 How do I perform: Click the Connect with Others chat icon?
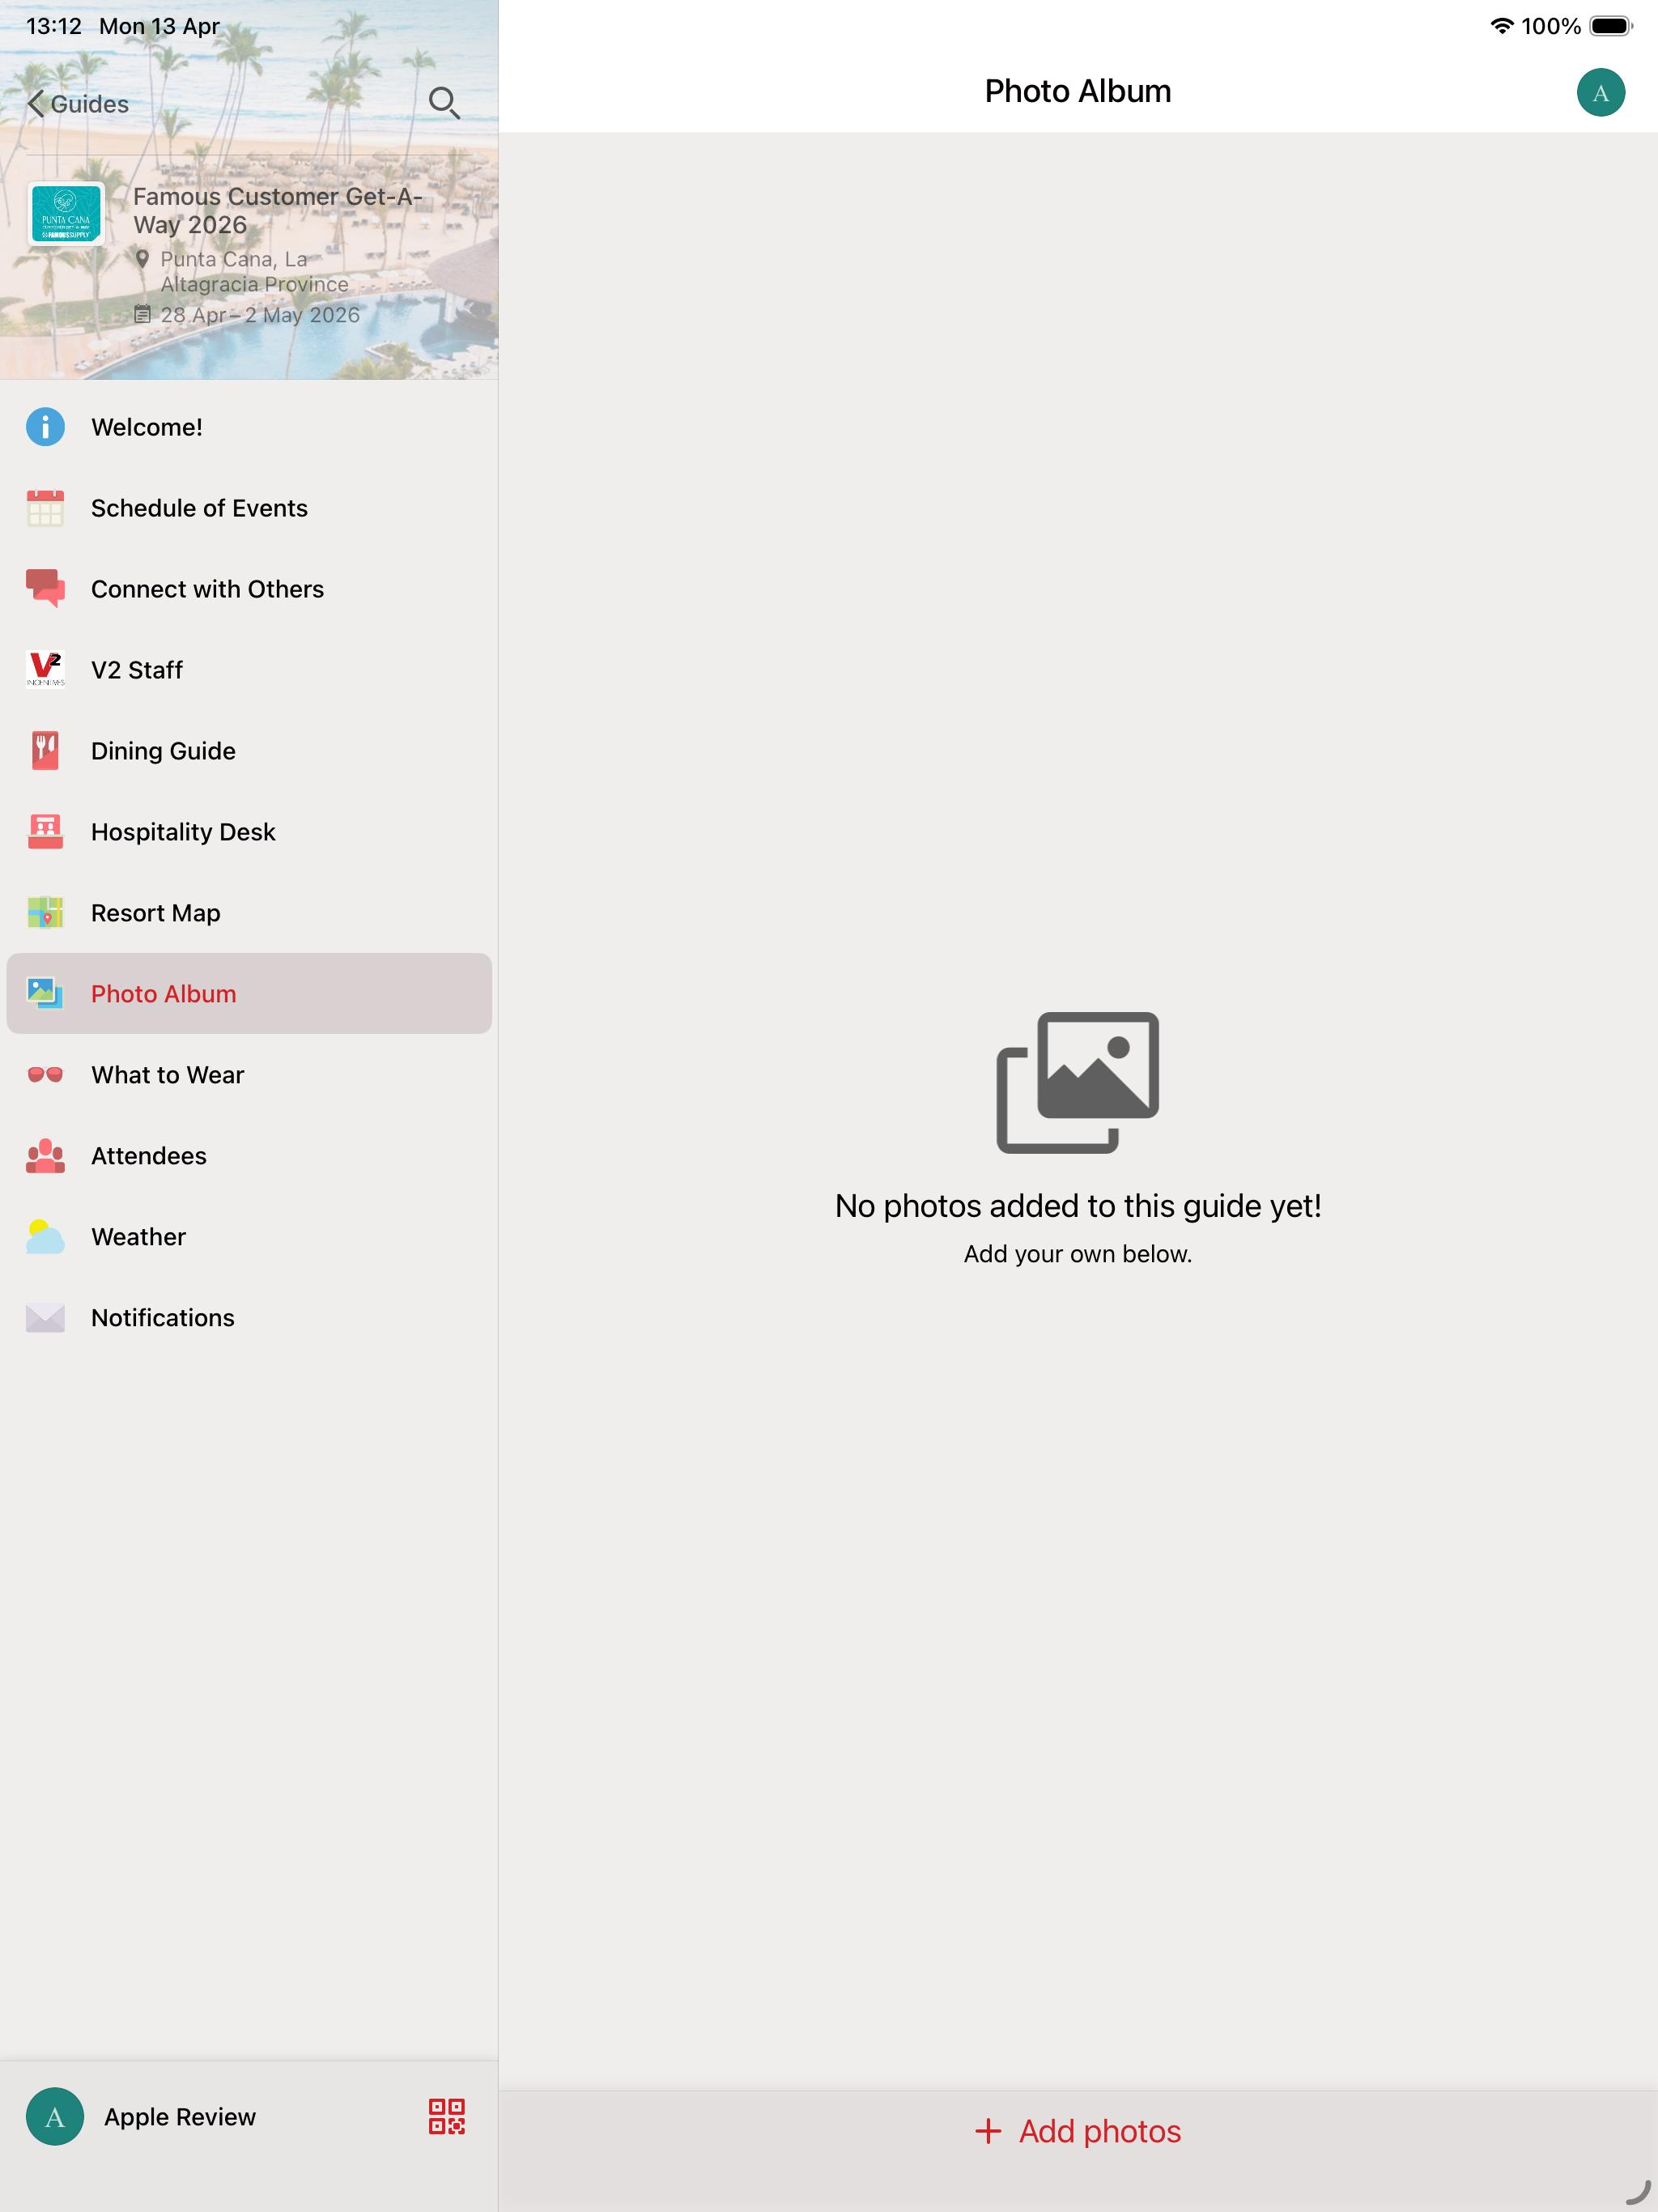click(45, 589)
